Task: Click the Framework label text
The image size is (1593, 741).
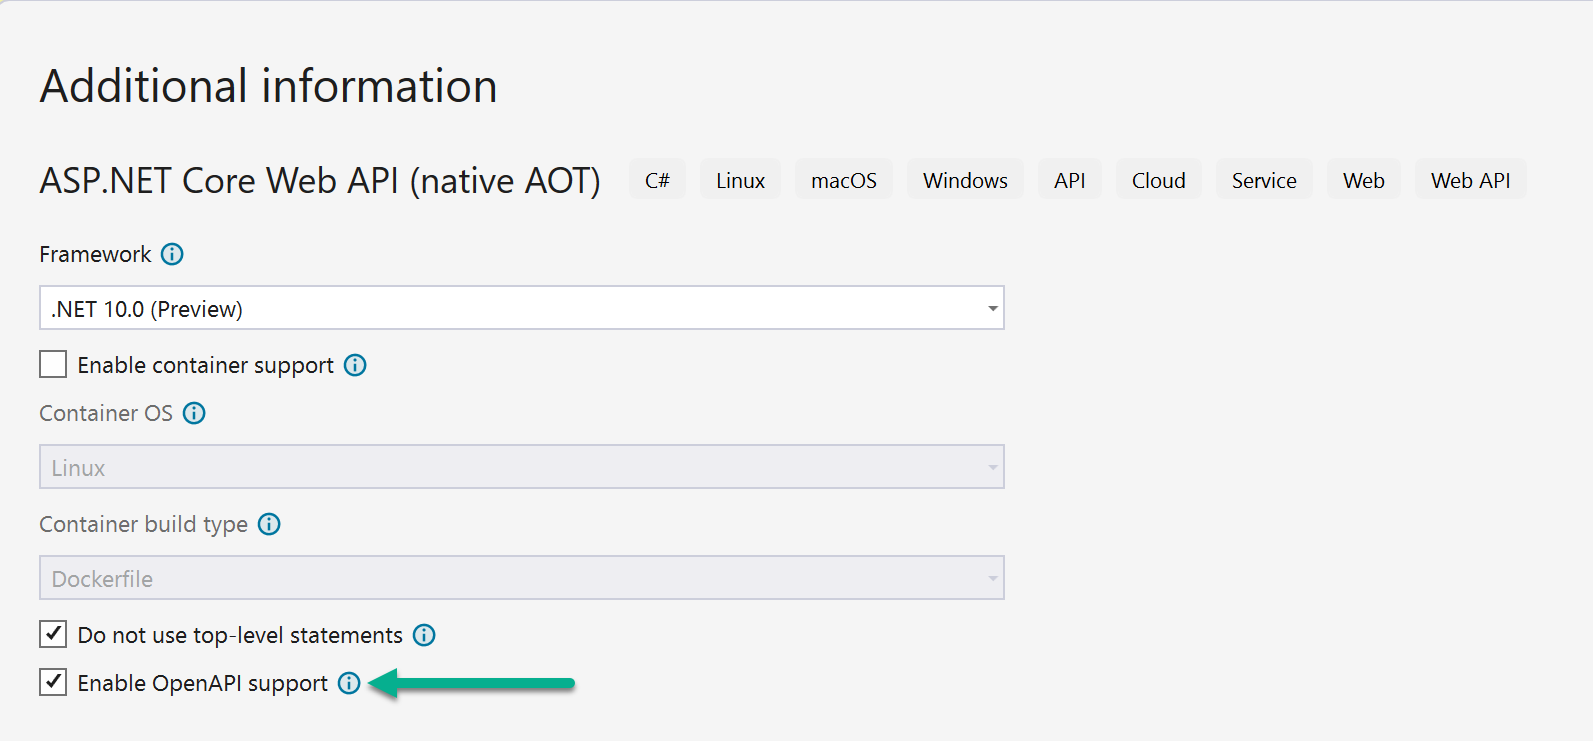Action: click(x=95, y=254)
